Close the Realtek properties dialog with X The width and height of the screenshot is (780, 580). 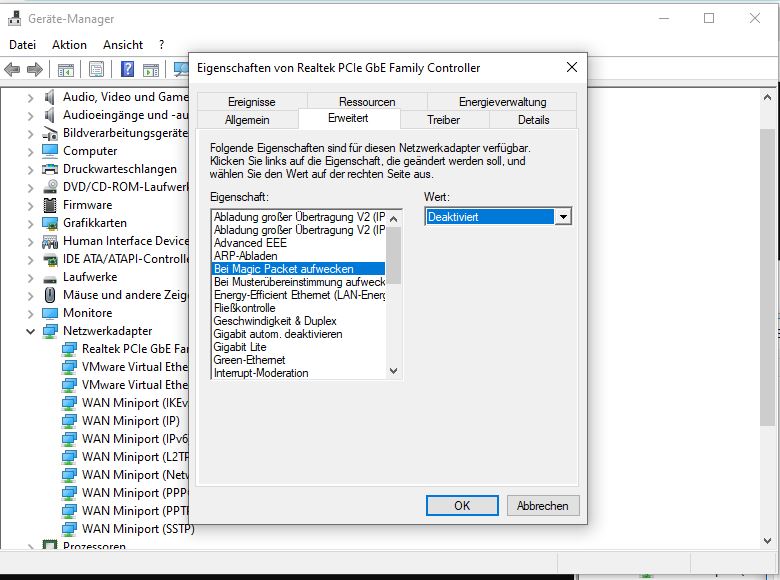[x=572, y=67]
